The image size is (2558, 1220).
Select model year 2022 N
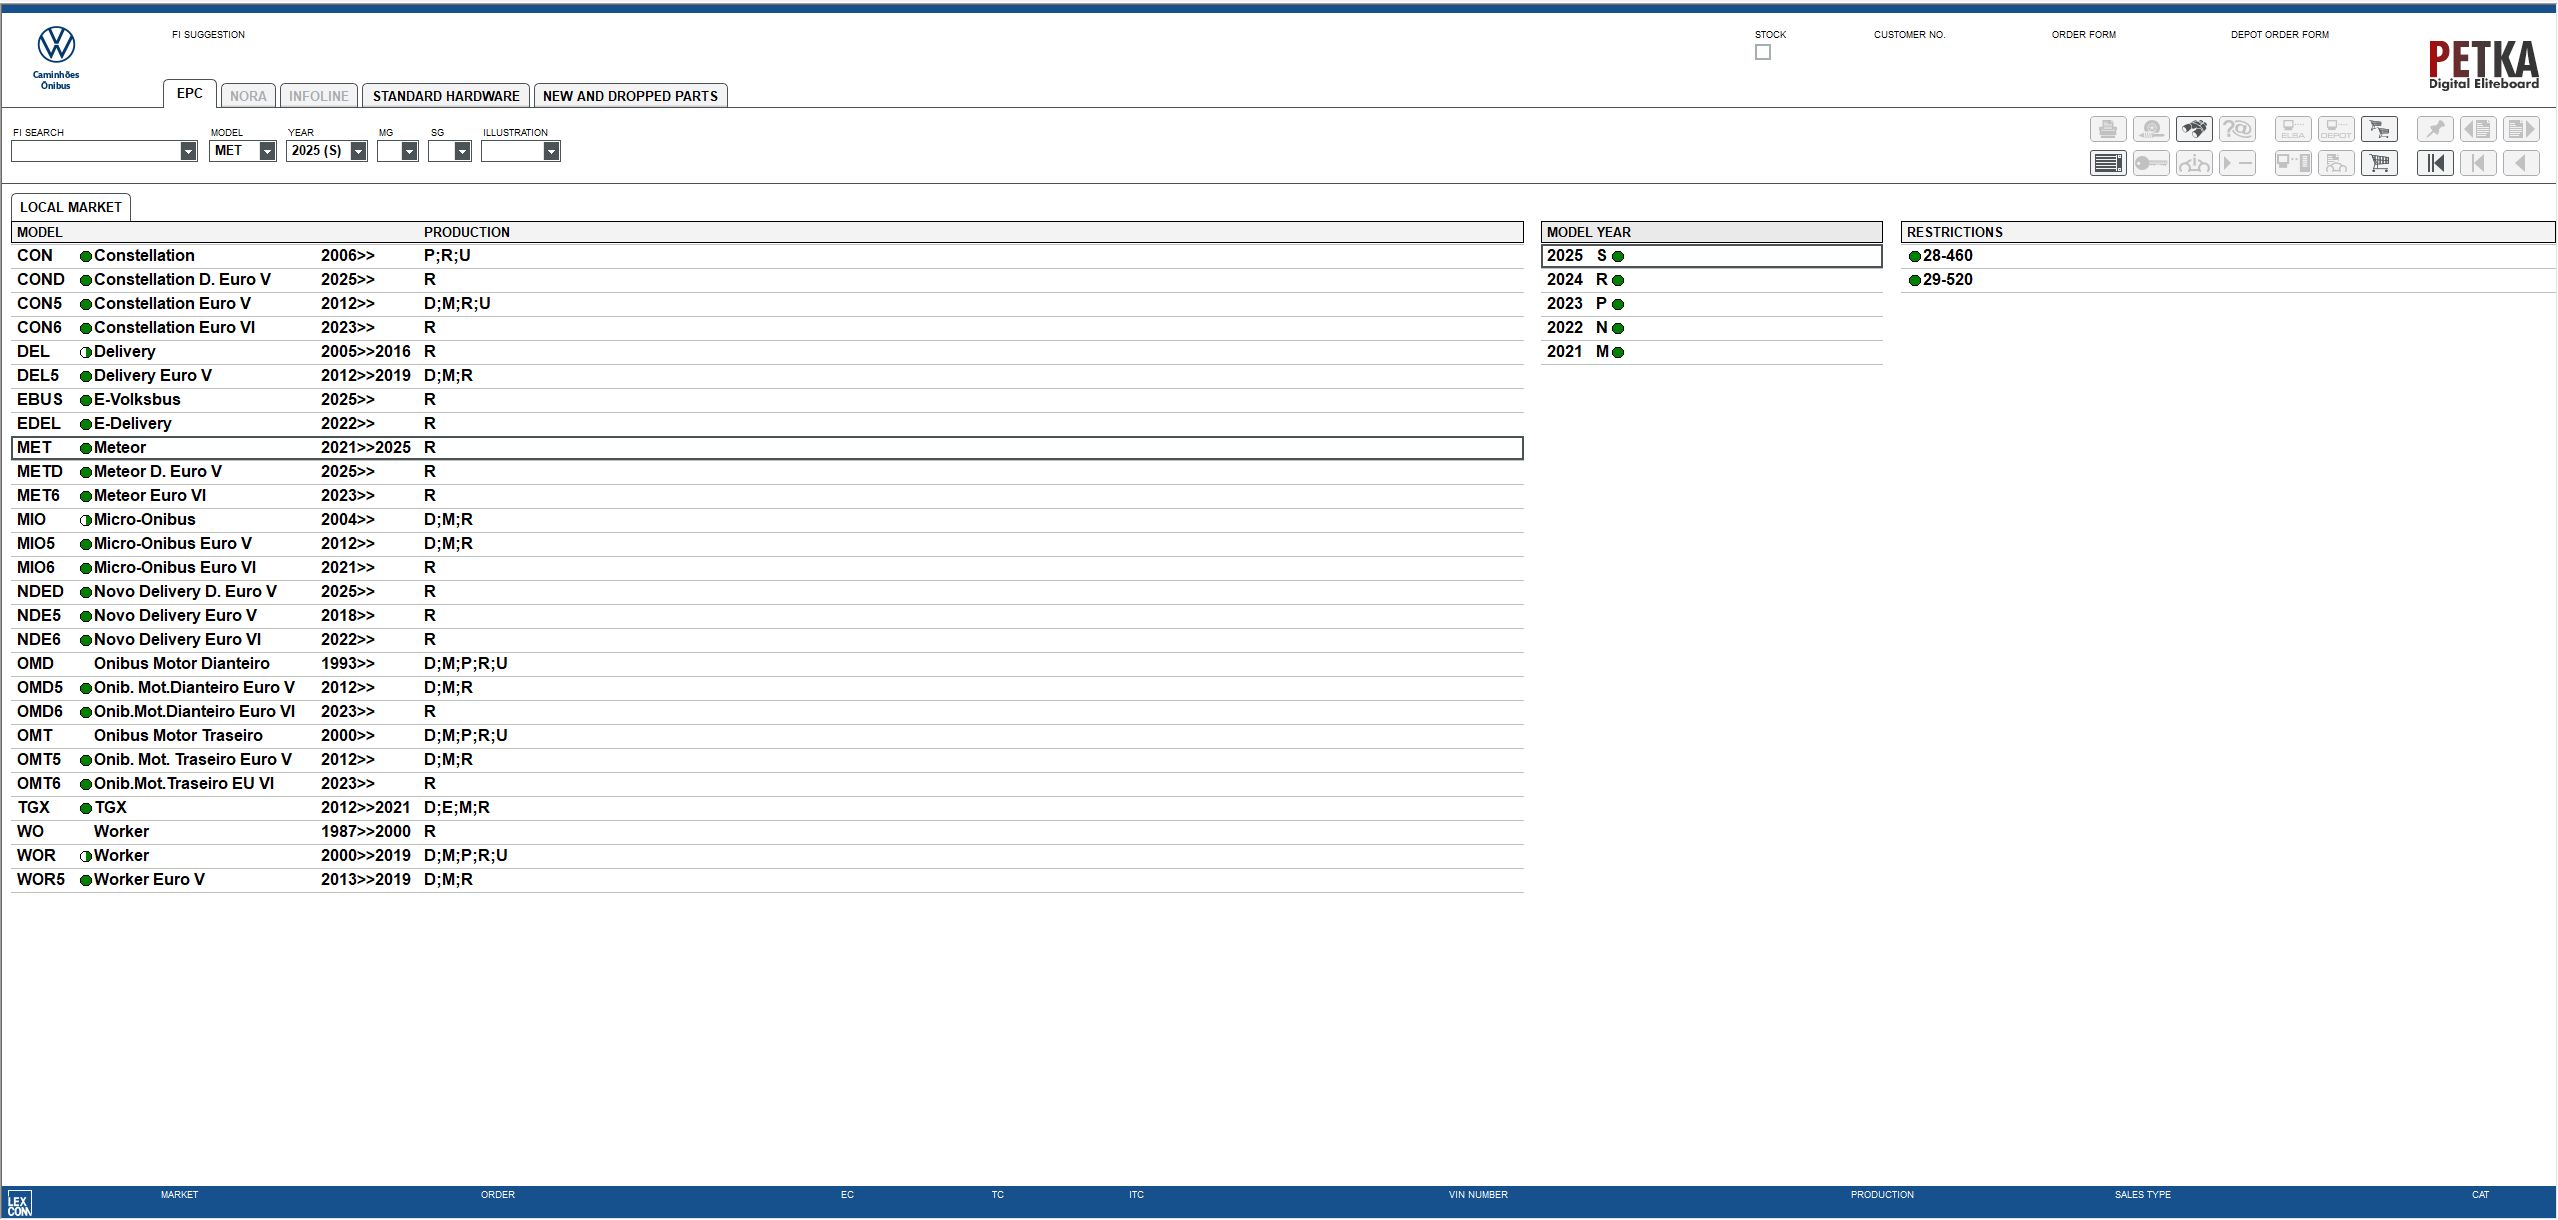[x=1711, y=328]
